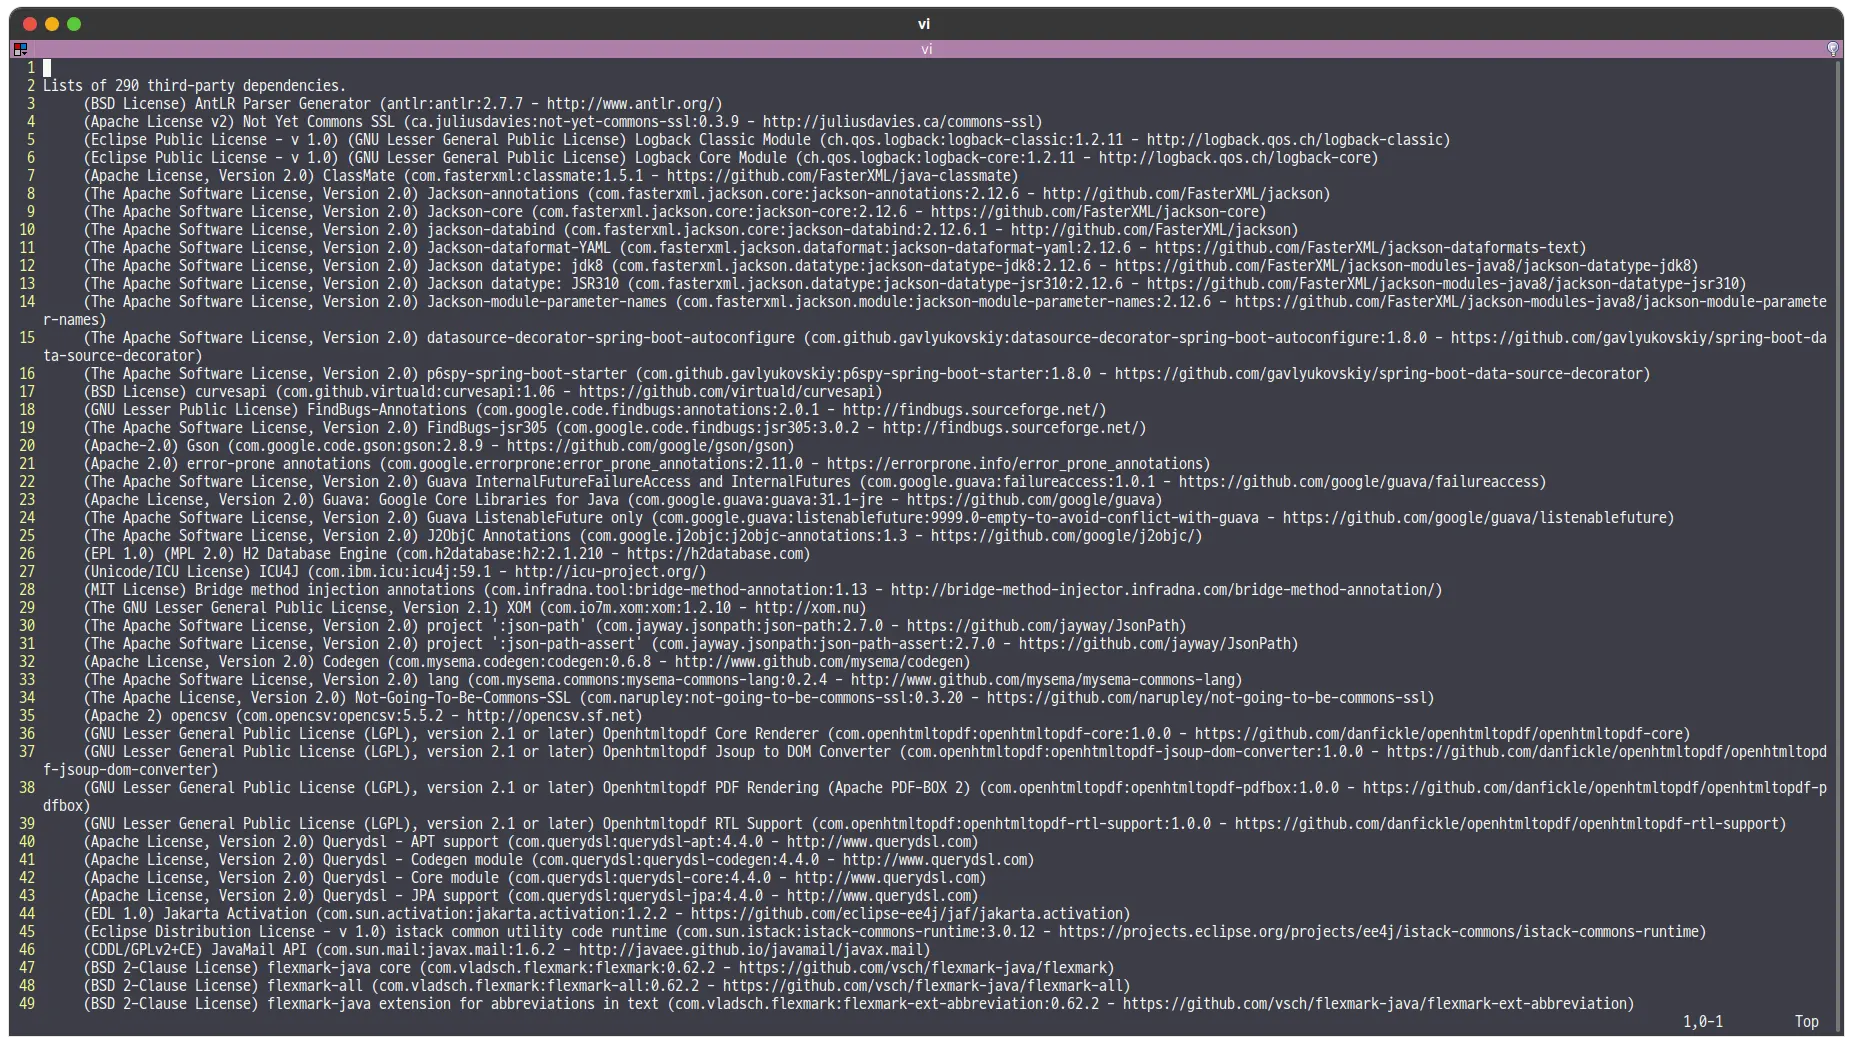Click 'flexmark-java extension for abbreviations in text'
Image resolution: width=1853 pixels, height=1045 pixels.
463,1004
